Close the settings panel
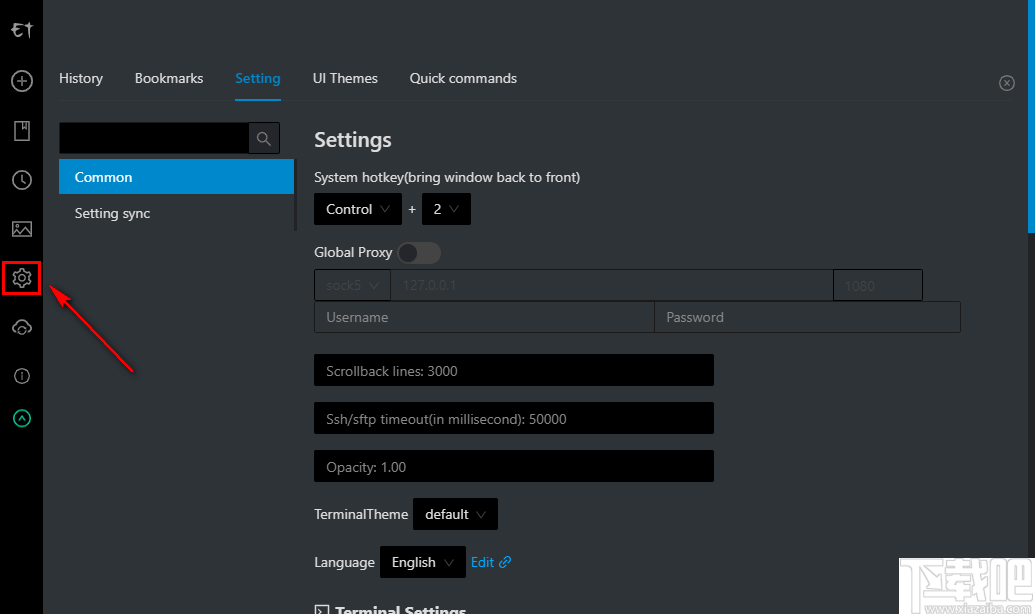 (x=1007, y=83)
